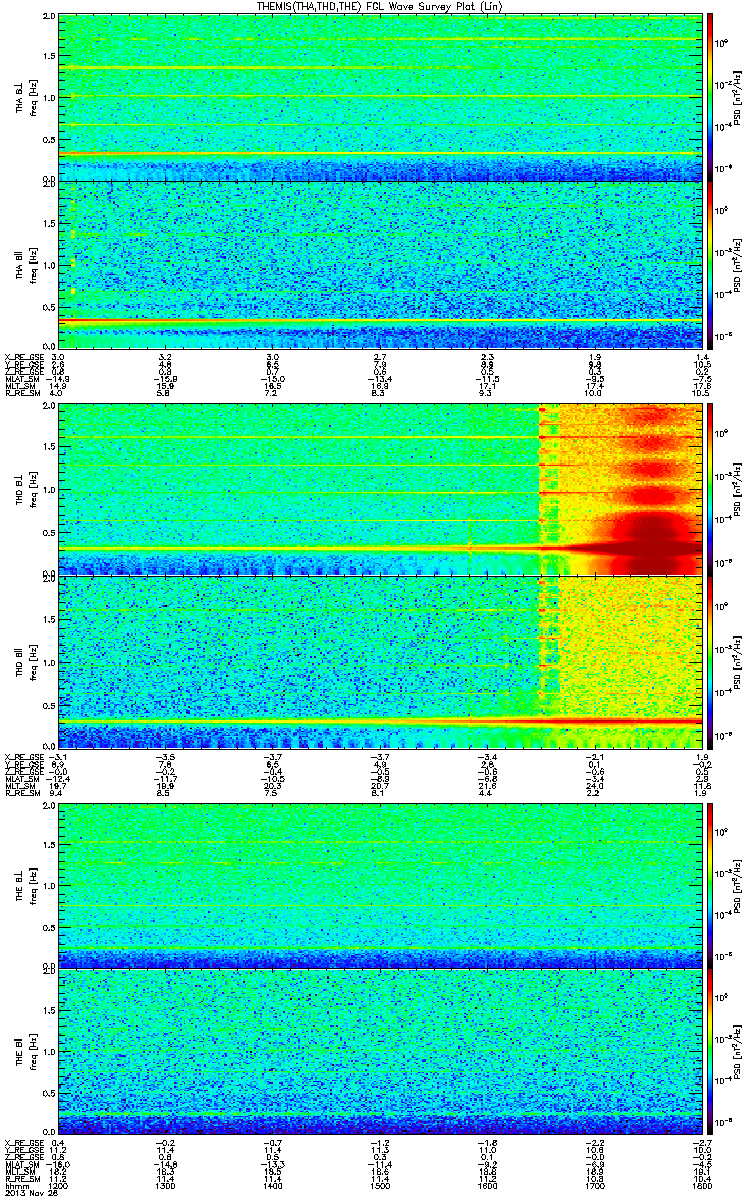Screen dimensions: 750x1200
Task: Select the THA Bll spectrogram panel
Action: [380, 264]
